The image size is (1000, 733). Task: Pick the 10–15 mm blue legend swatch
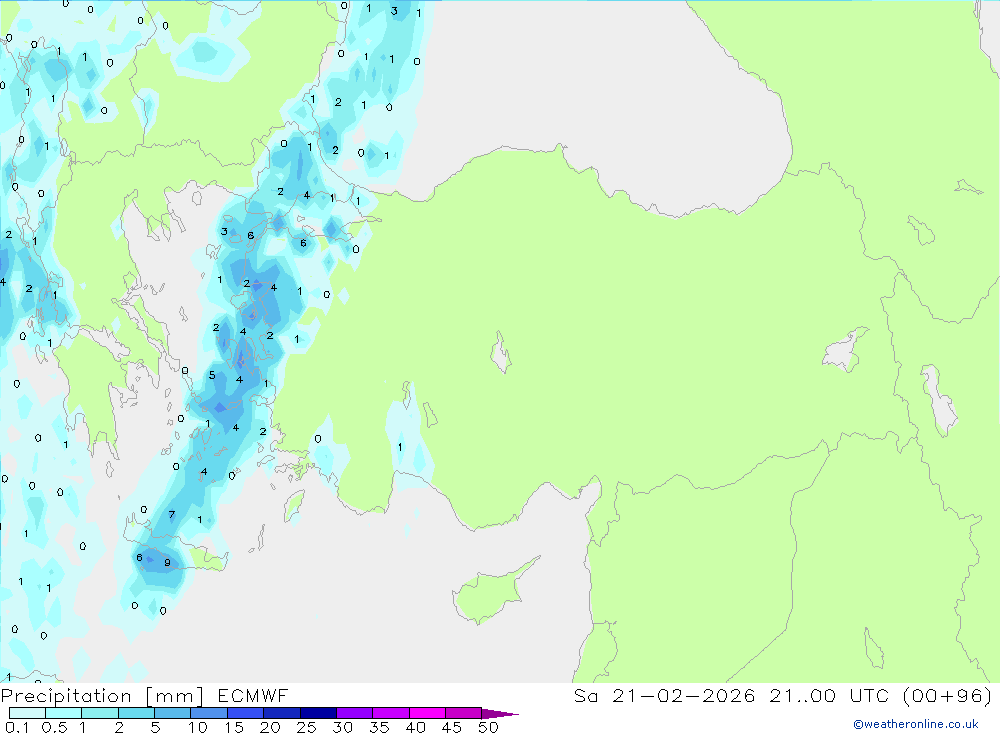(209, 713)
